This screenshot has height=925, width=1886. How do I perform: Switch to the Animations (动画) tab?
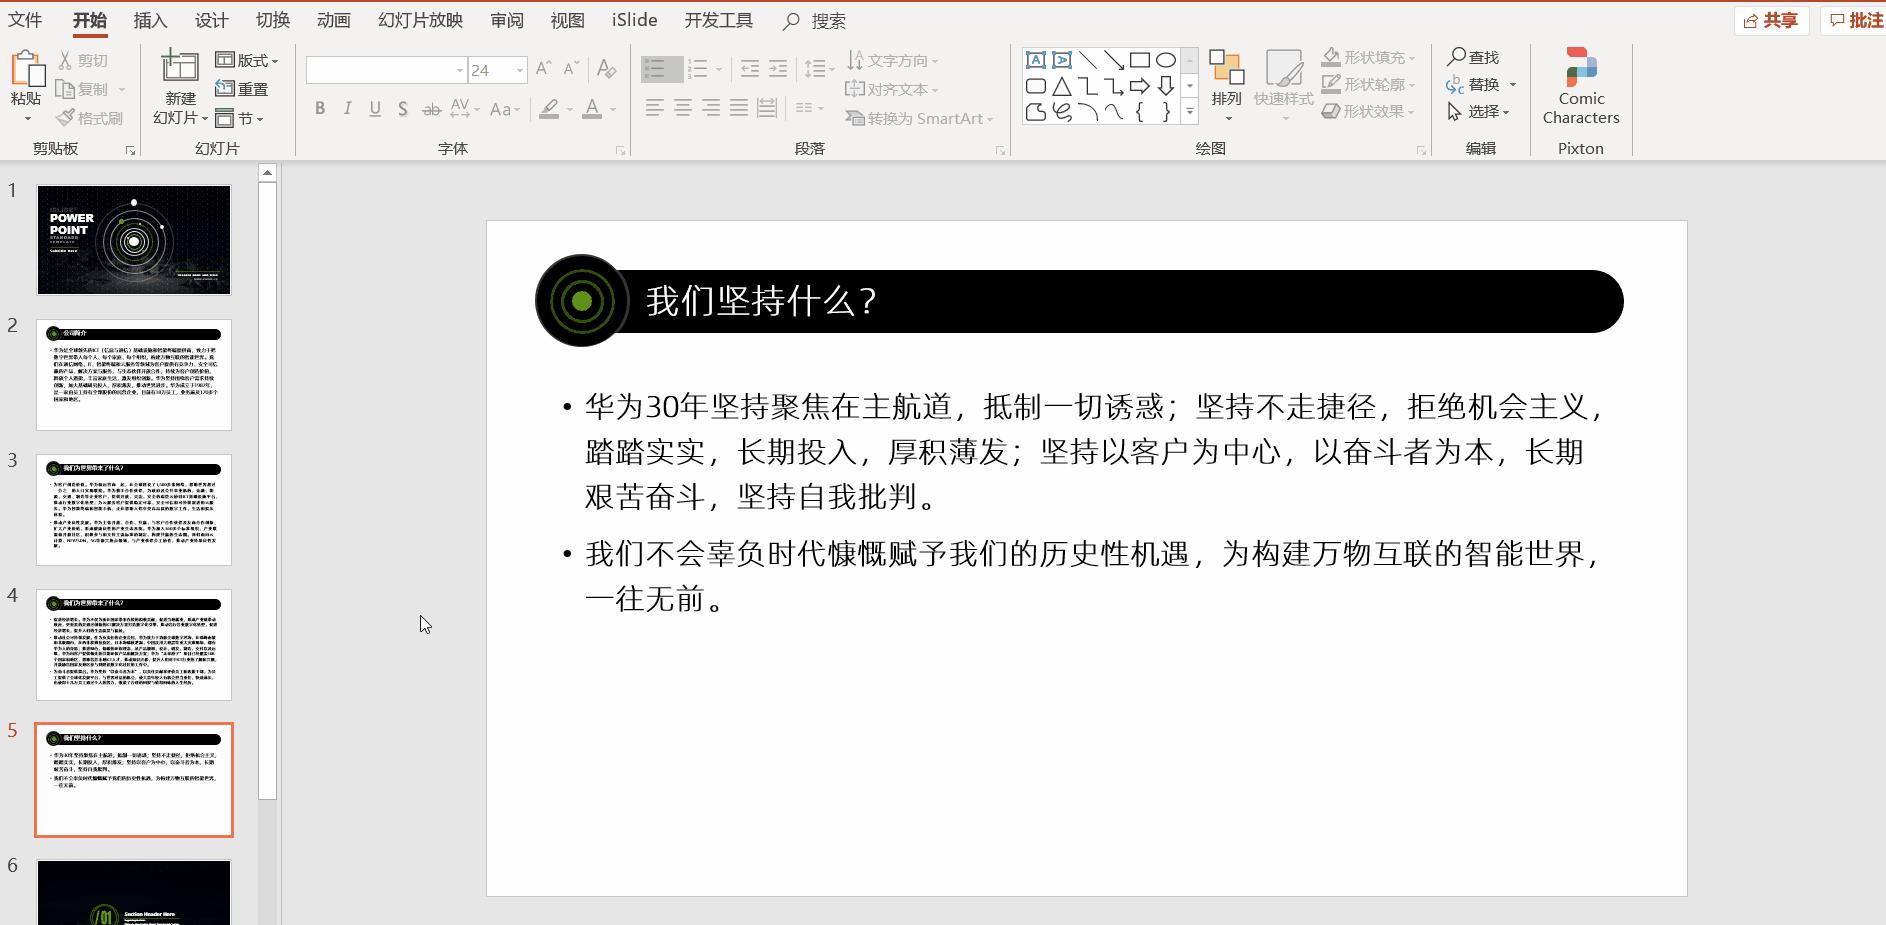333,20
